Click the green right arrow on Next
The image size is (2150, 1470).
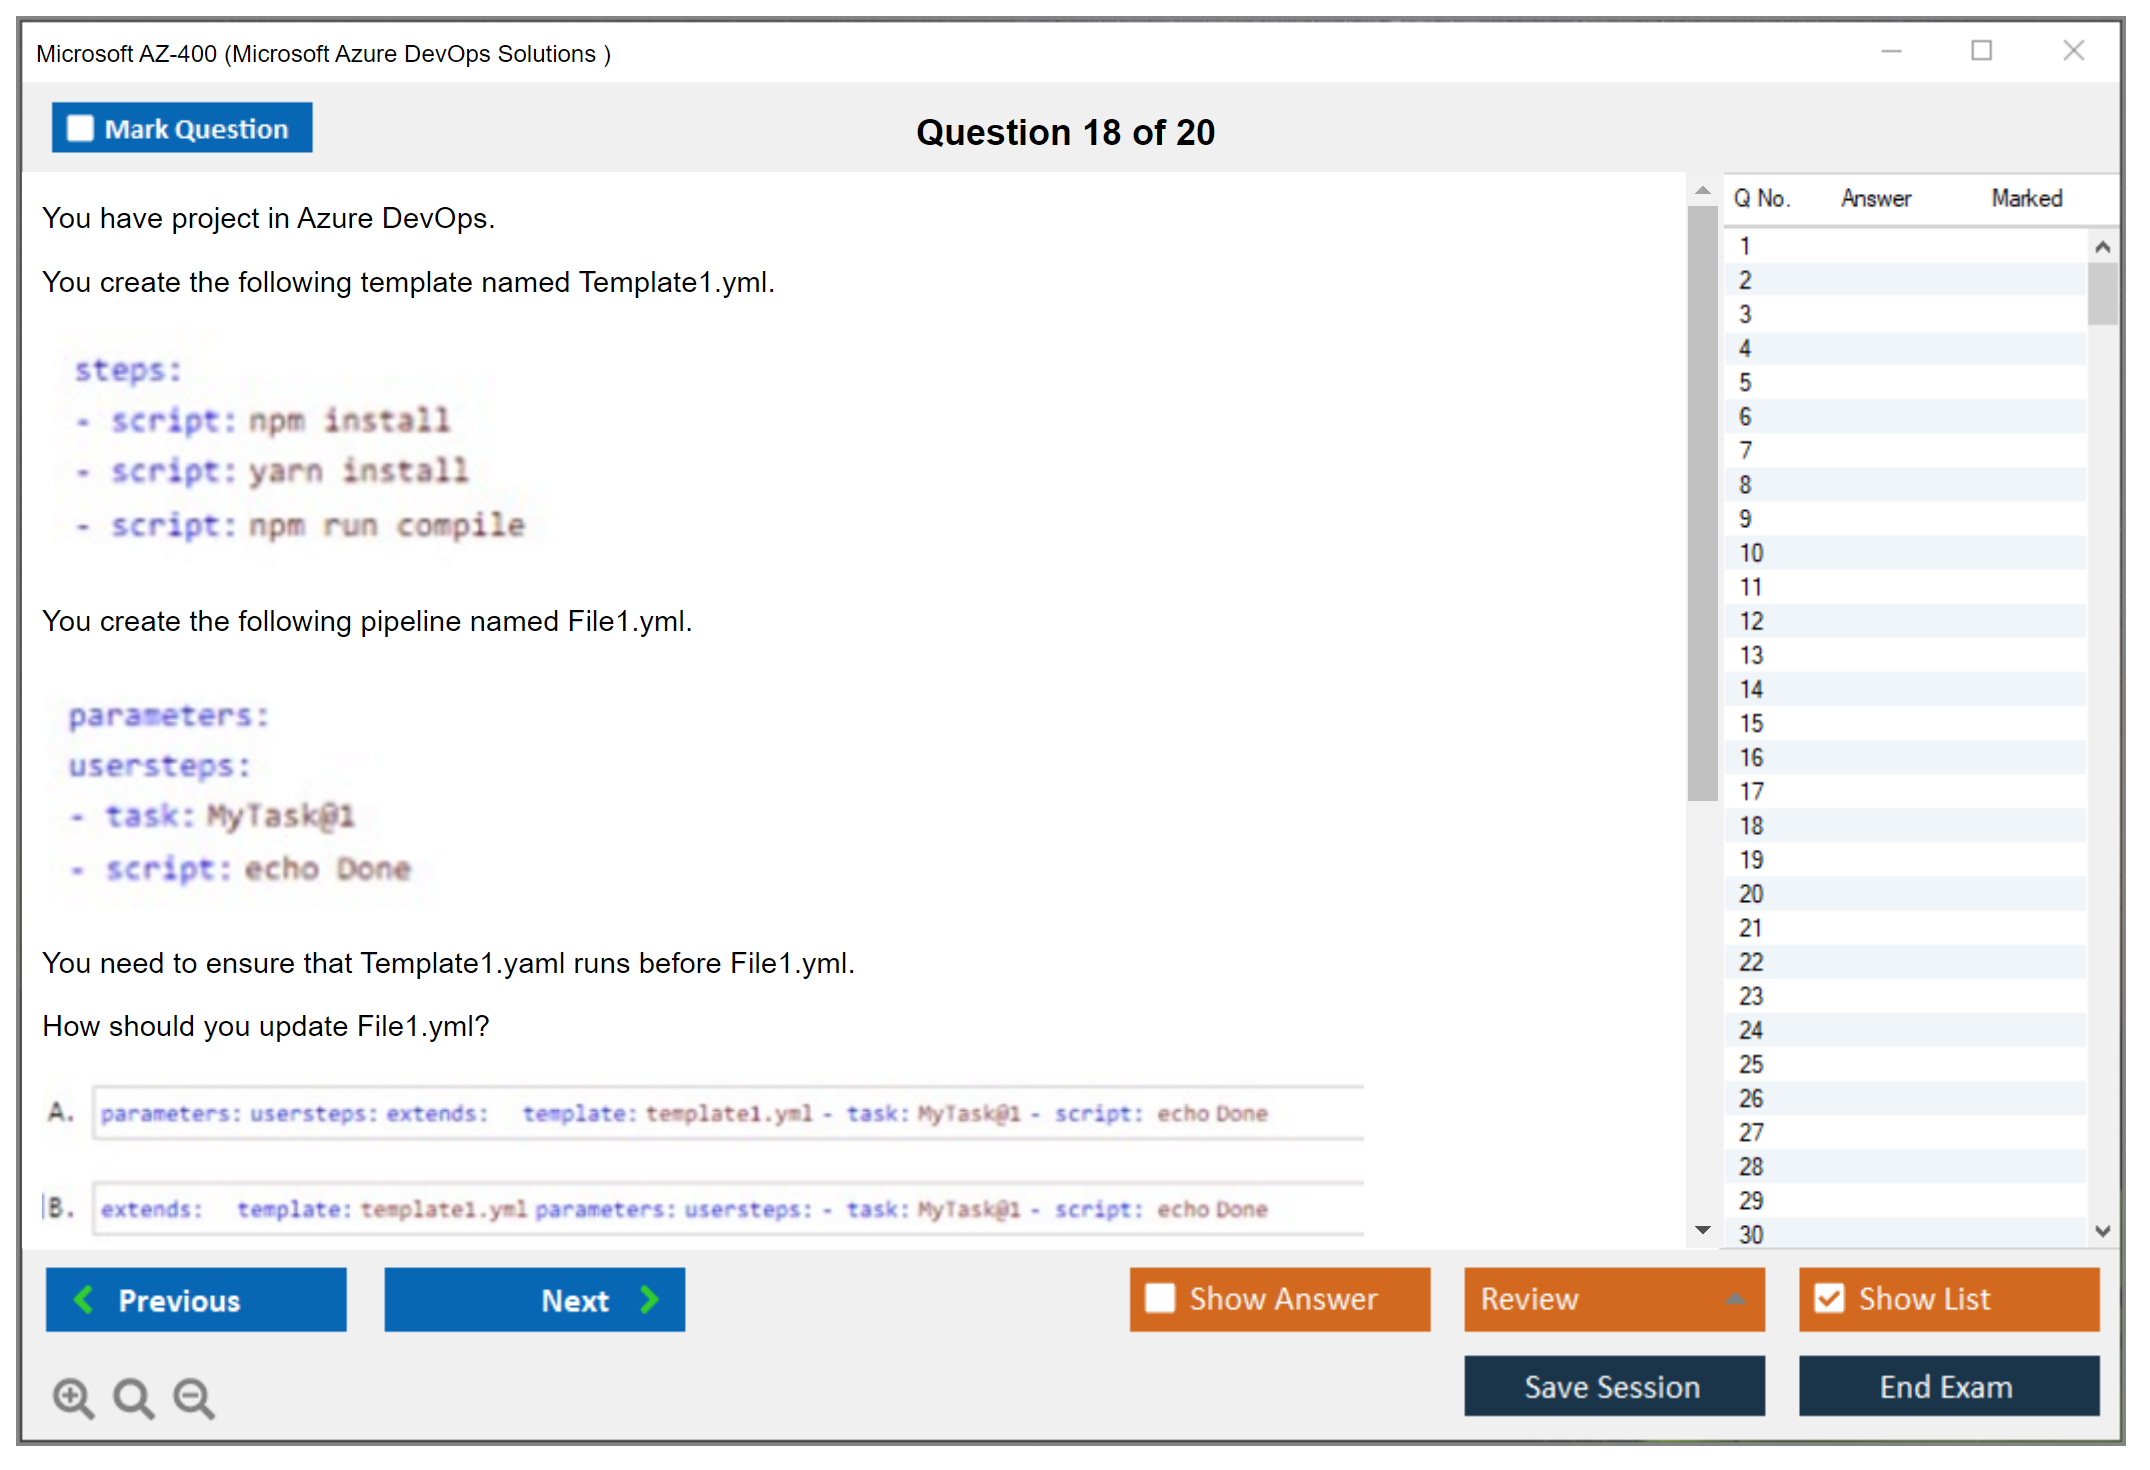650,1299
